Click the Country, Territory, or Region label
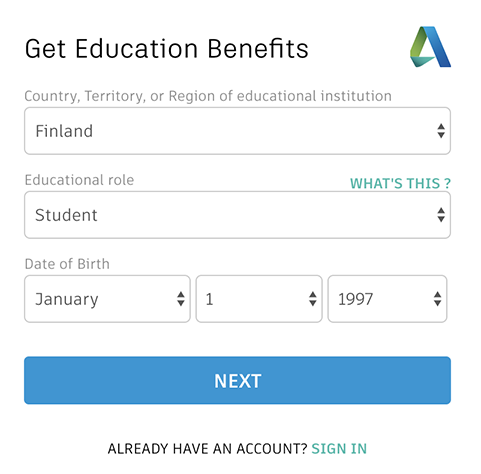This screenshot has width=481, height=474. pos(208,96)
